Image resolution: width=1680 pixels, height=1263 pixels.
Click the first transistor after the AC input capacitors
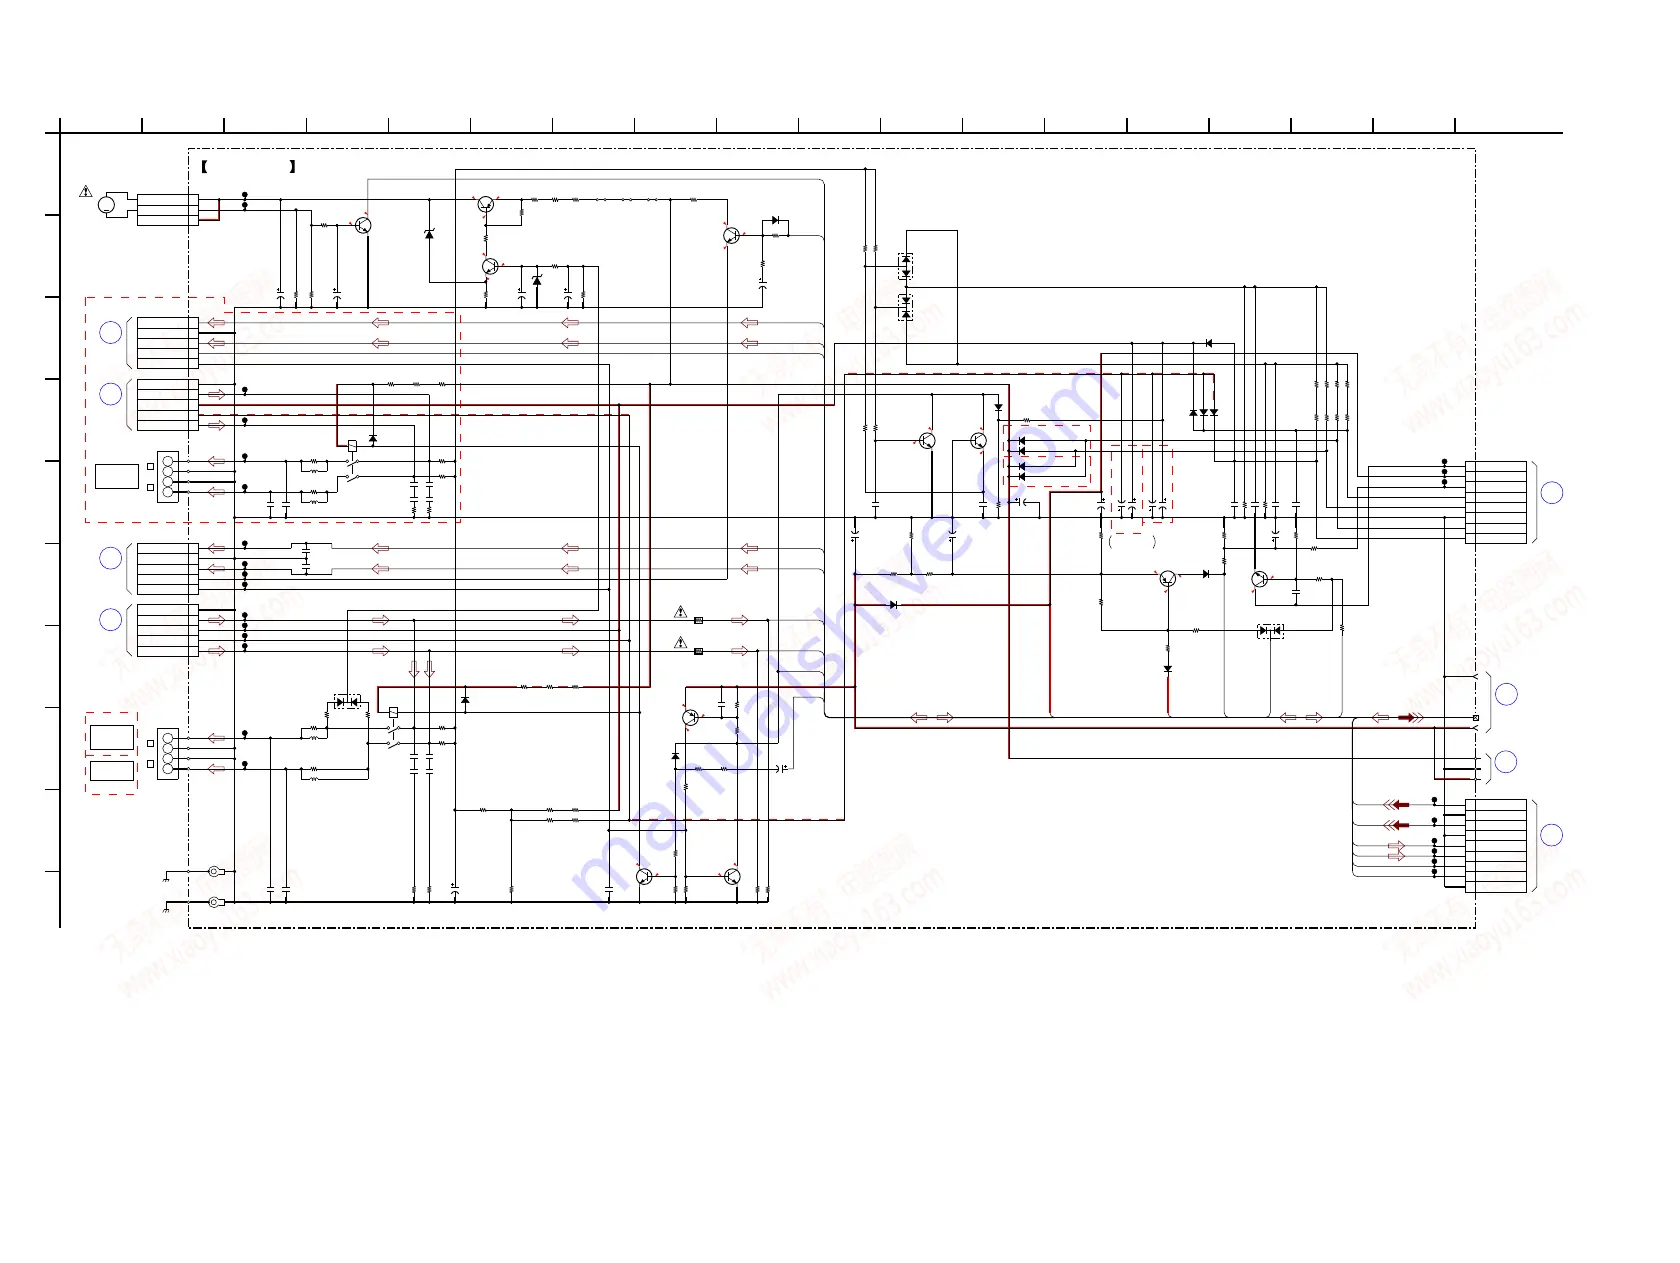click(x=363, y=225)
